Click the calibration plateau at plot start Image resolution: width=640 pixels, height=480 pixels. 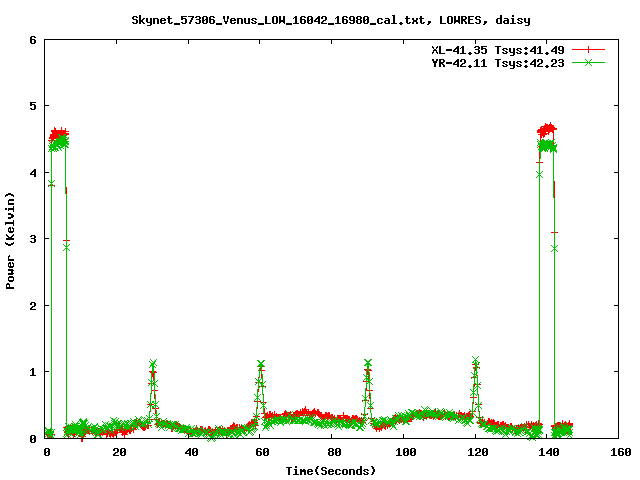tap(58, 138)
